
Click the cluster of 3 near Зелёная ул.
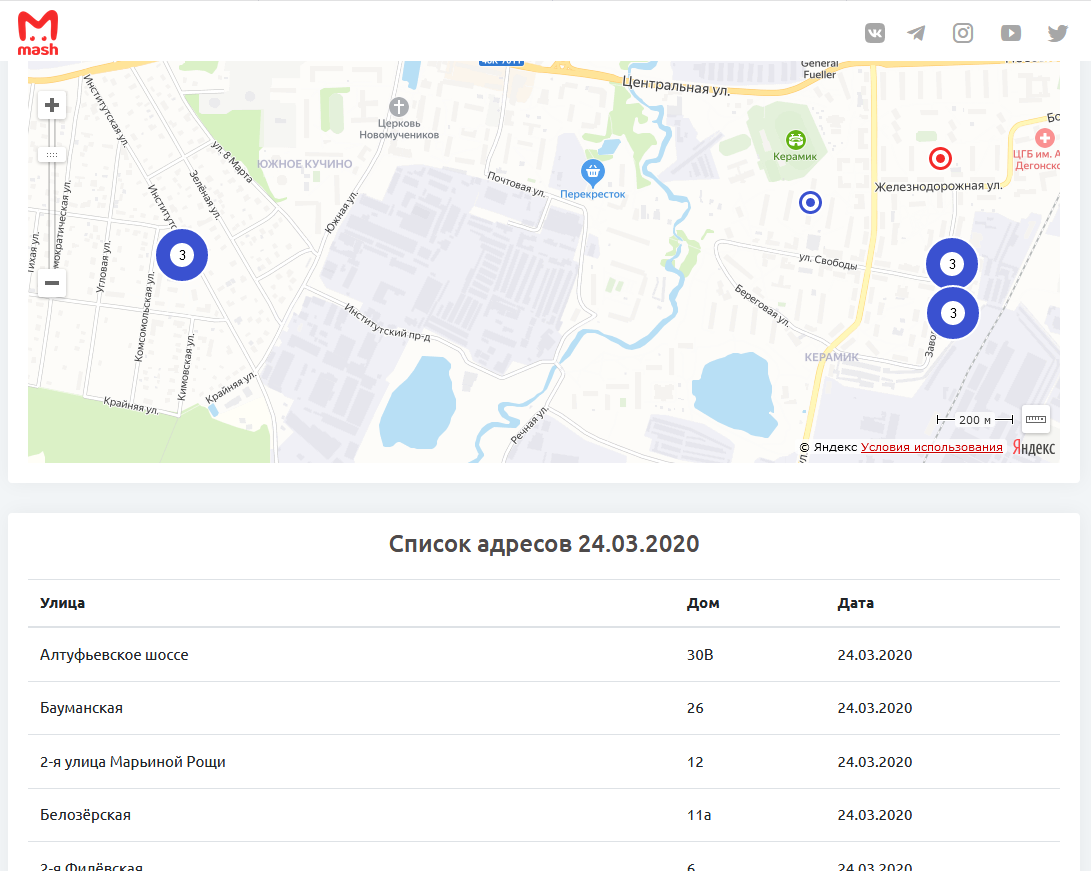click(x=182, y=255)
